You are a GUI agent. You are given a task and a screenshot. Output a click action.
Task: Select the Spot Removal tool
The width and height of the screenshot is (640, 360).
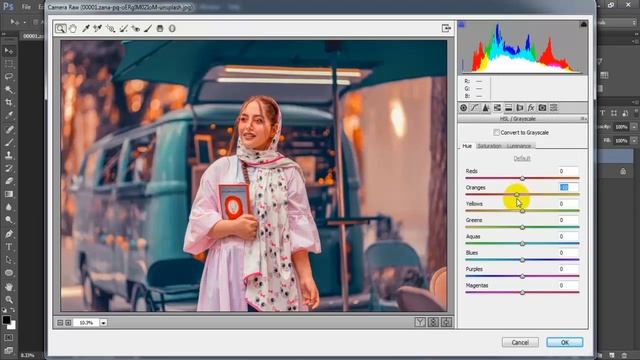pyautogui.click(x=123, y=29)
